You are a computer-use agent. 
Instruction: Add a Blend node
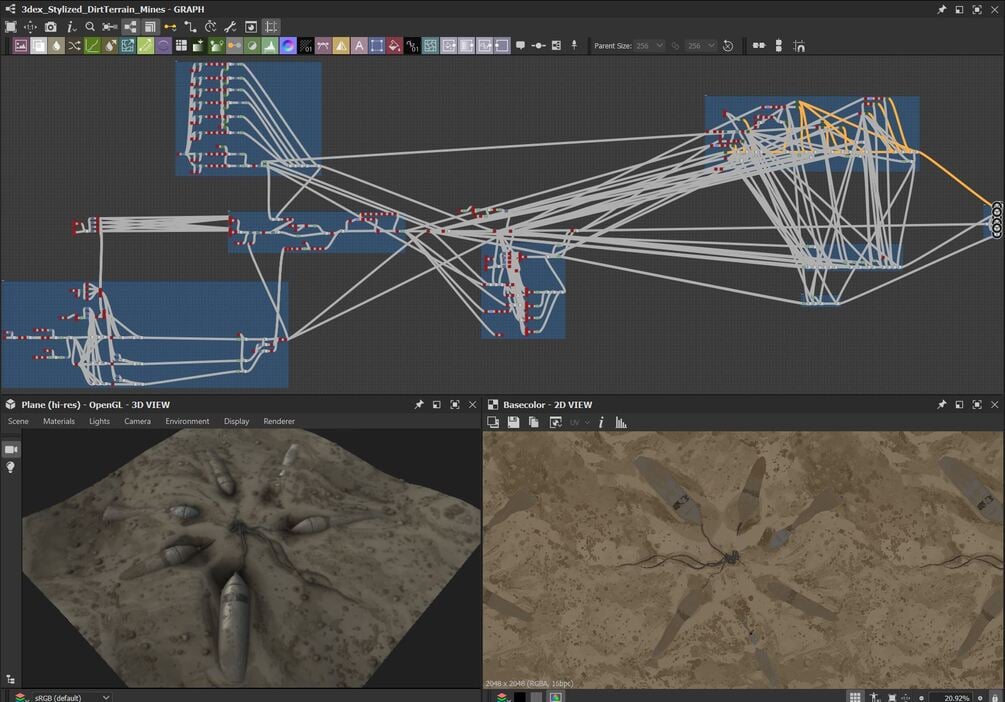pyautogui.click(x=38, y=46)
